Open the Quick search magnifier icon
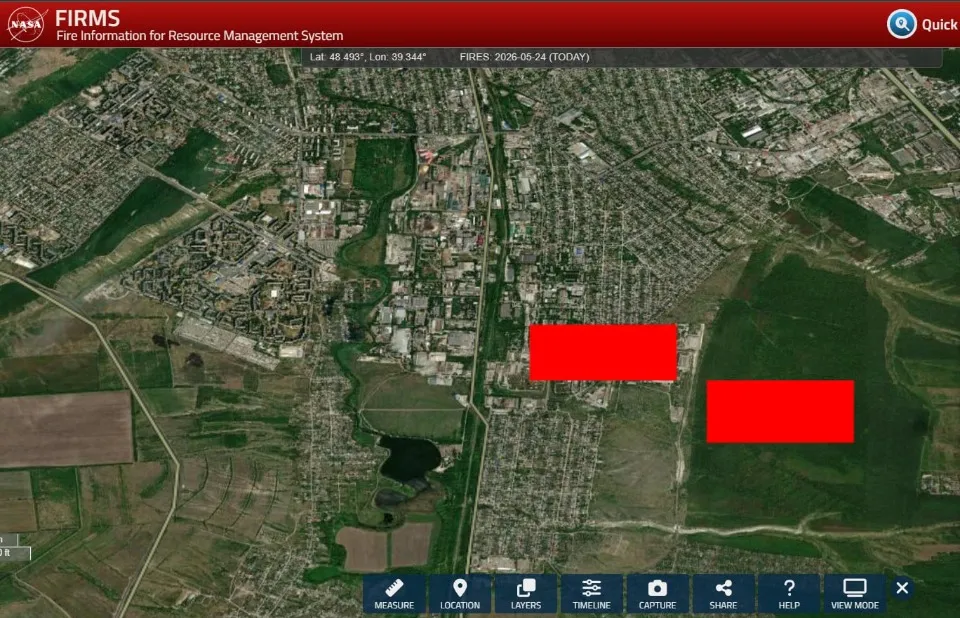The height and width of the screenshot is (618, 960). click(901, 24)
